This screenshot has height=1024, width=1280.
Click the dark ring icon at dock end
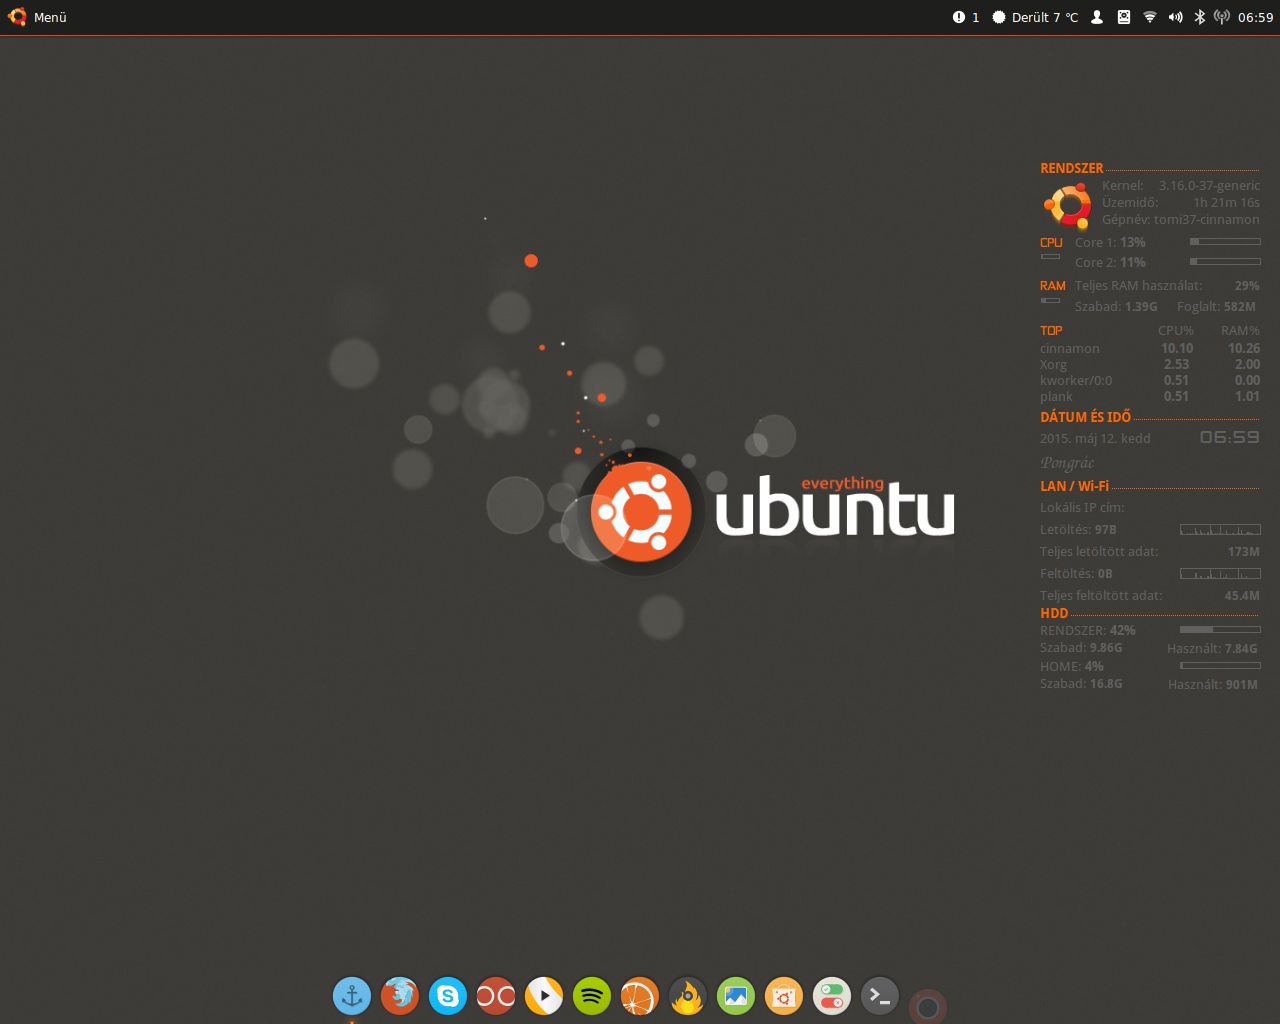point(928,1006)
